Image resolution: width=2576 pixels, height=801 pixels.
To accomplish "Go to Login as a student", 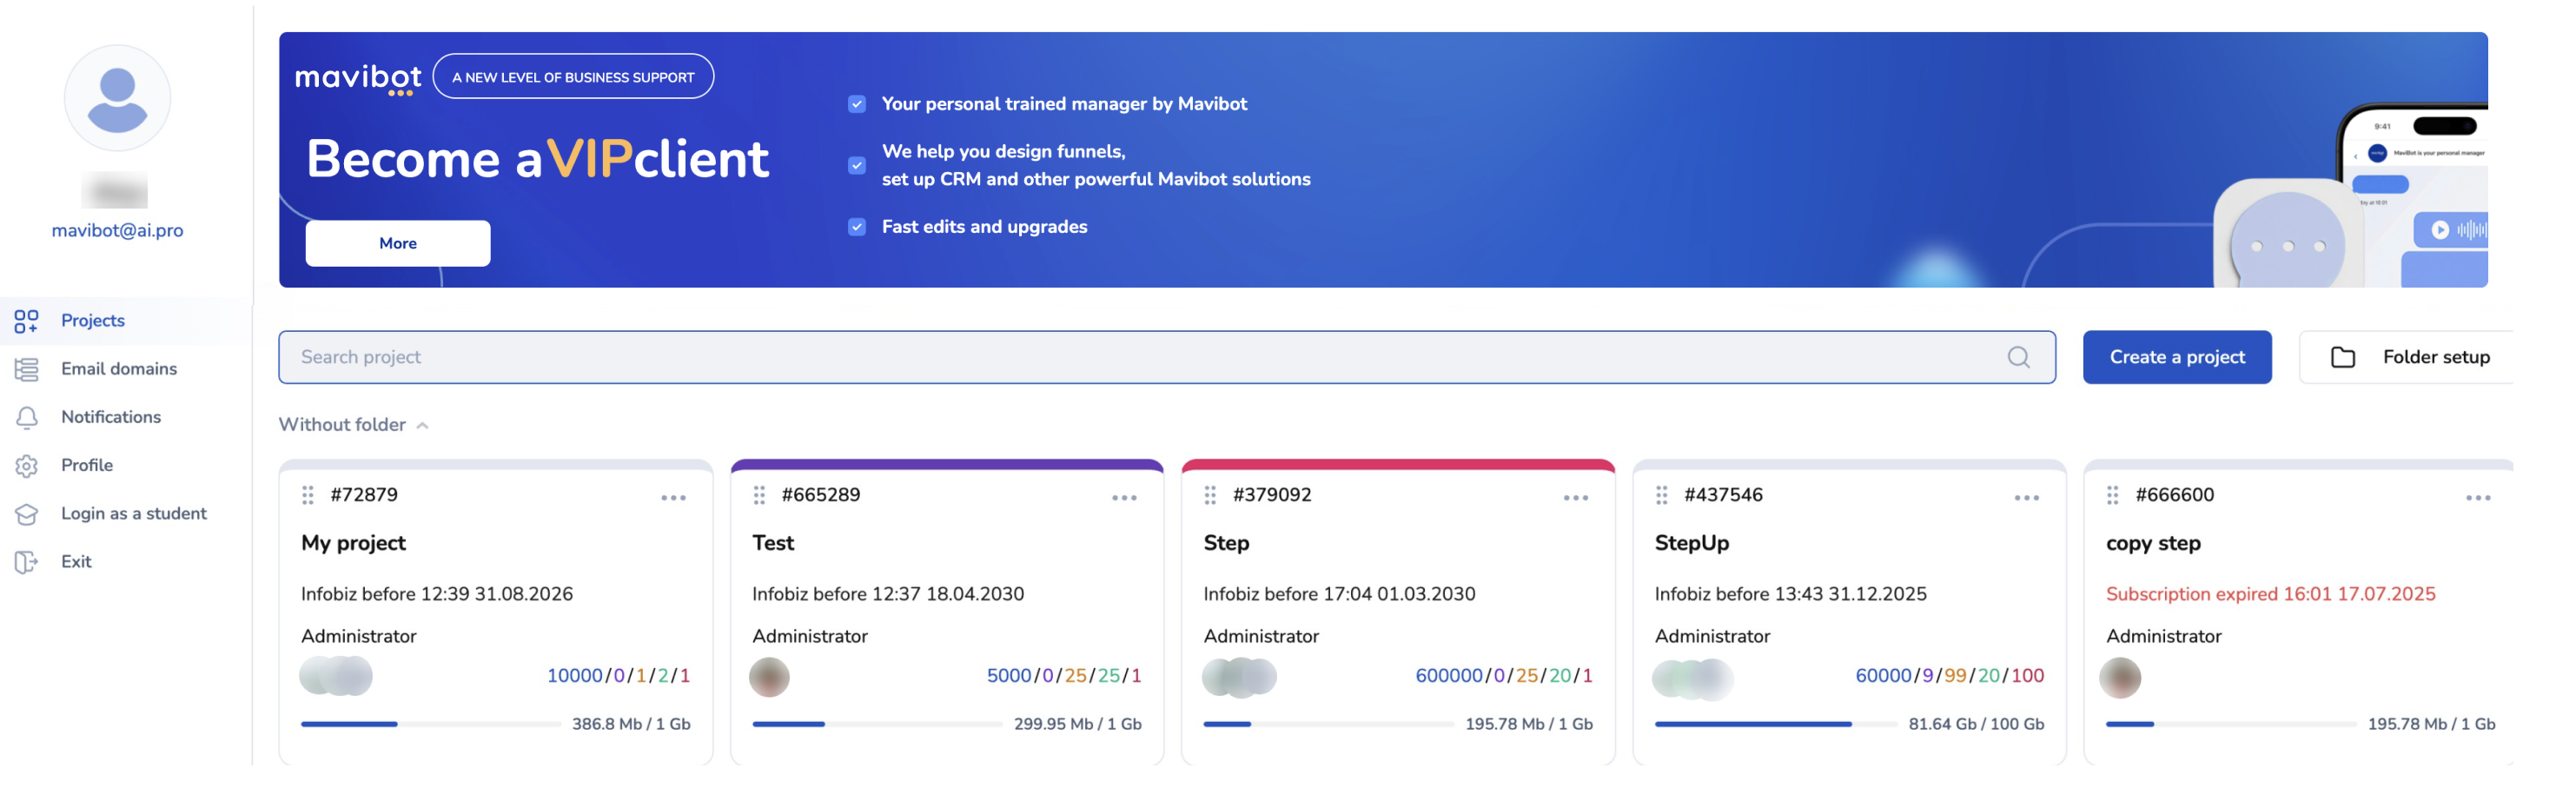I will [x=133, y=514].
